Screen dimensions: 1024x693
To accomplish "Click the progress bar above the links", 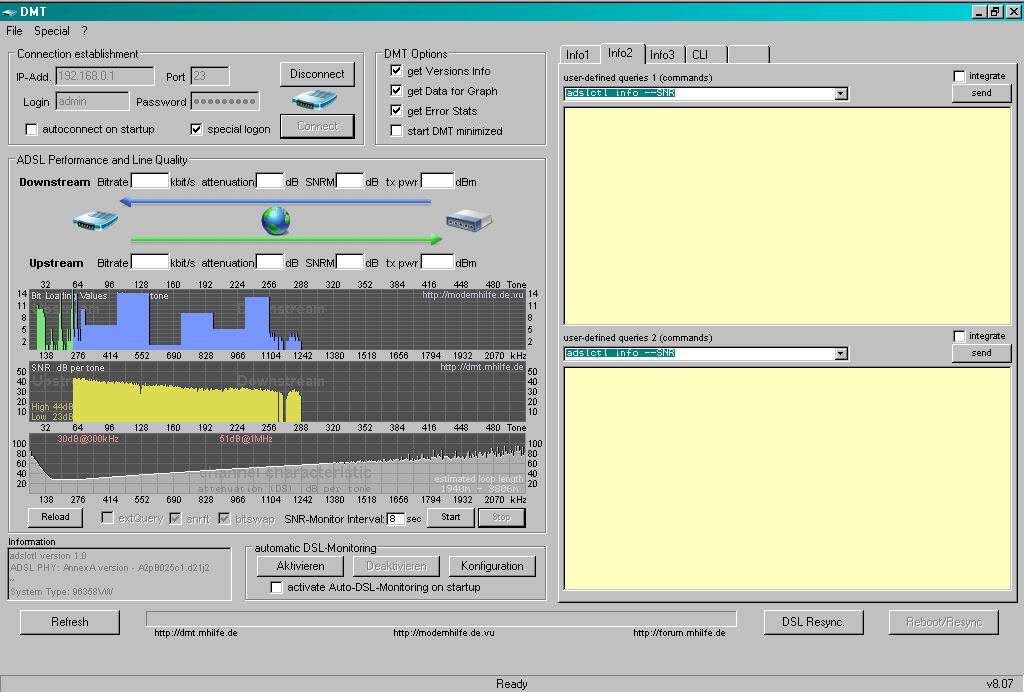I will coord(441,619).
